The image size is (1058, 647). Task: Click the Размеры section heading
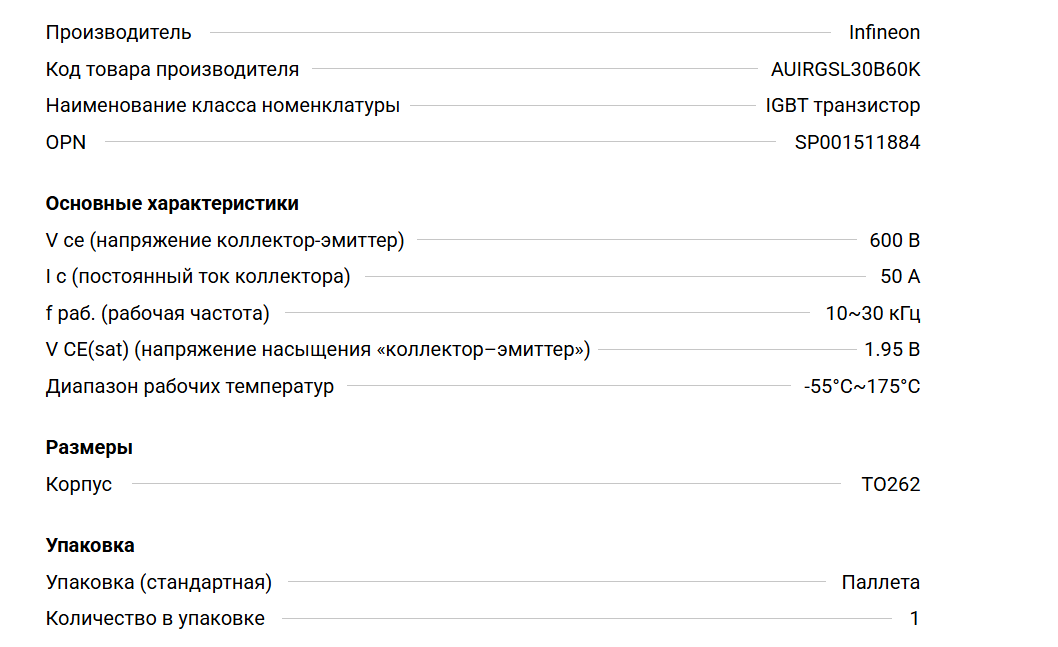pos(89,447)
